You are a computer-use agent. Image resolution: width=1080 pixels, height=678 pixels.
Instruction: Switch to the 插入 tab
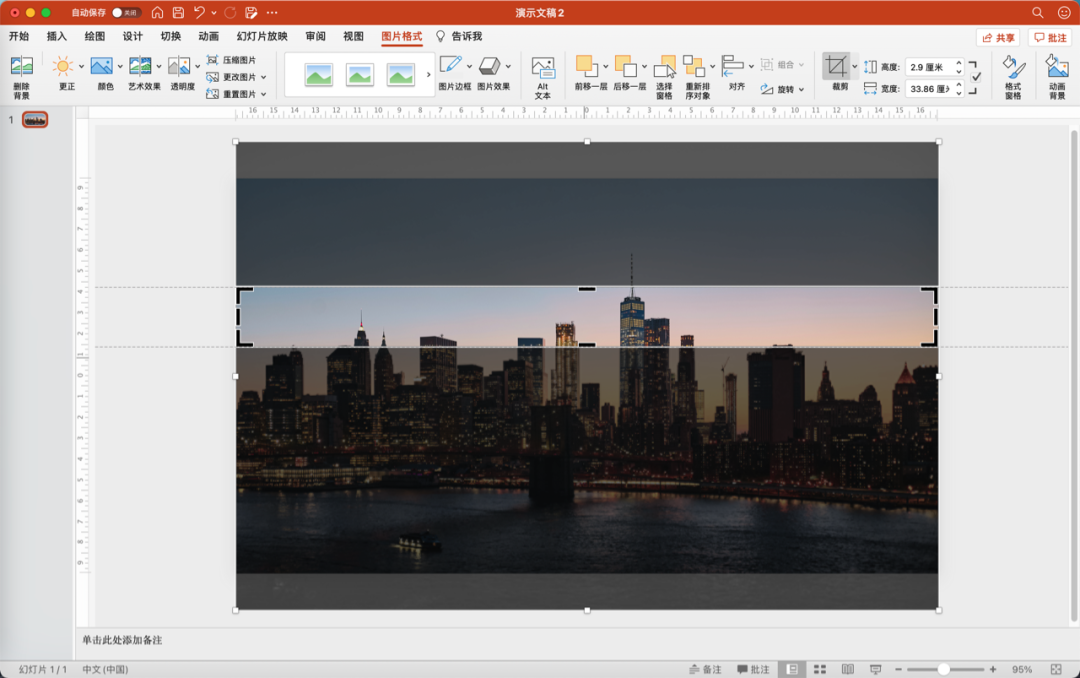pos(56,37)
